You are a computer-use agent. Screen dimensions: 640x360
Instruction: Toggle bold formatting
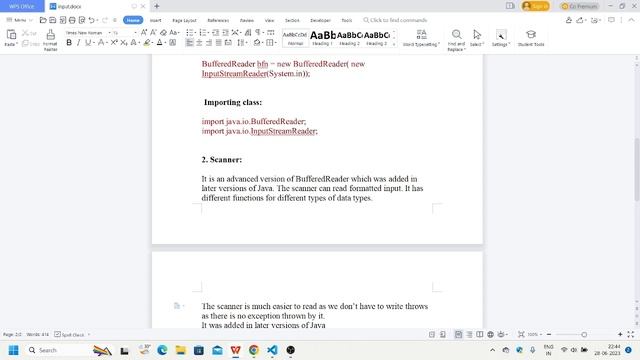[x=69, y=42]
